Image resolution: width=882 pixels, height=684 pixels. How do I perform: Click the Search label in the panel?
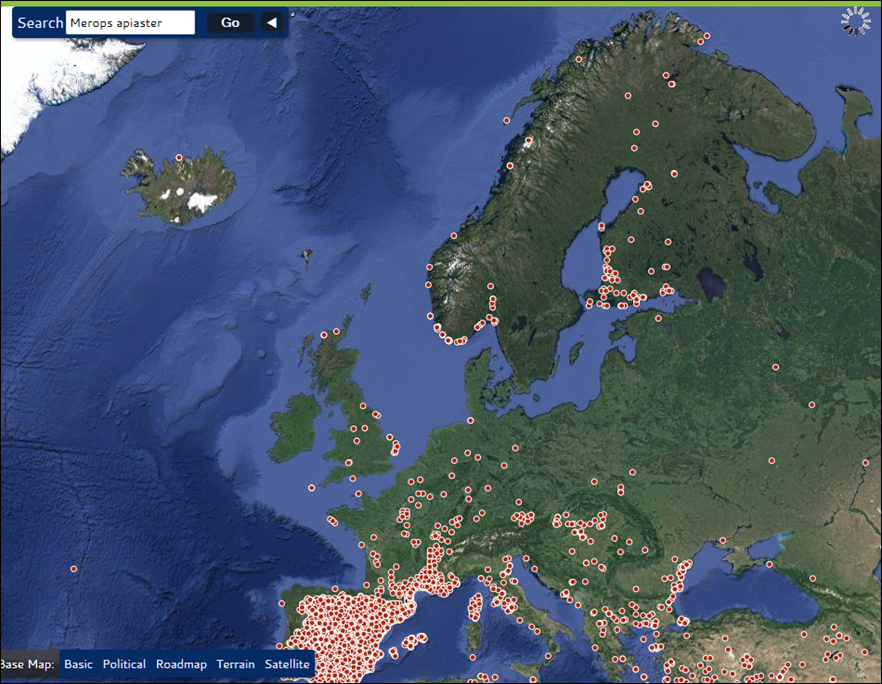(40, 23)
